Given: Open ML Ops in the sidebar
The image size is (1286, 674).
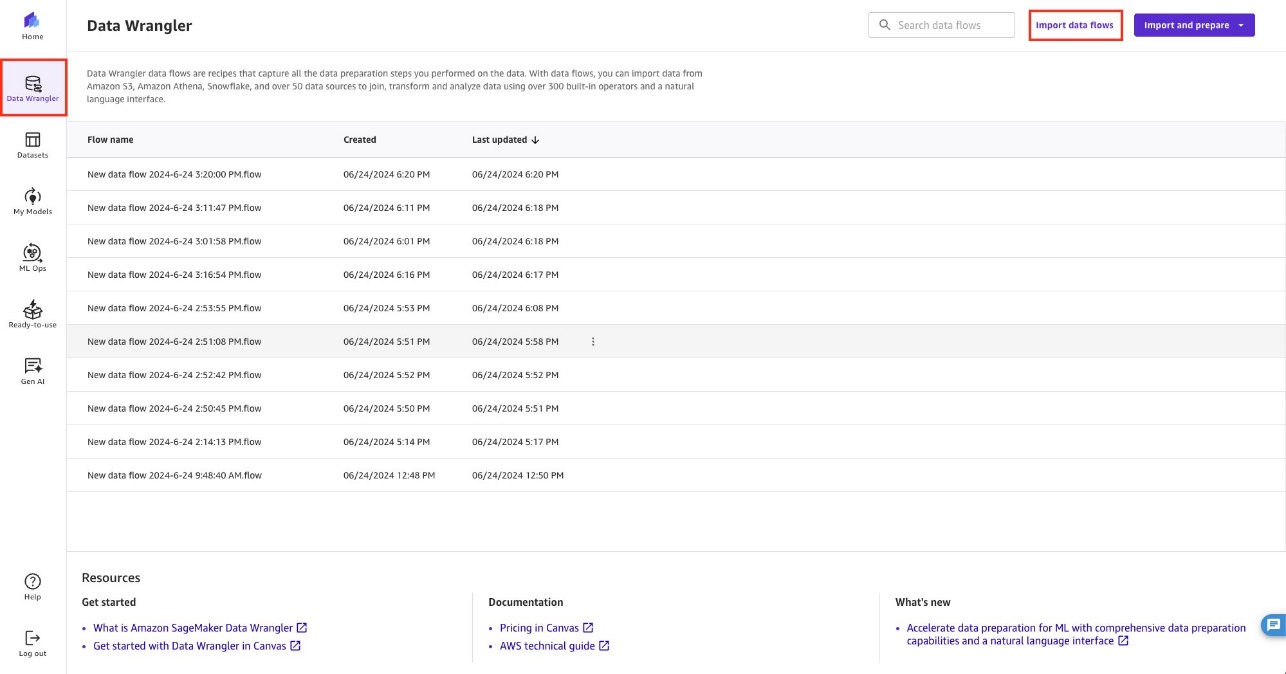Looking at the screenshot, I should [x=33, y=258].
